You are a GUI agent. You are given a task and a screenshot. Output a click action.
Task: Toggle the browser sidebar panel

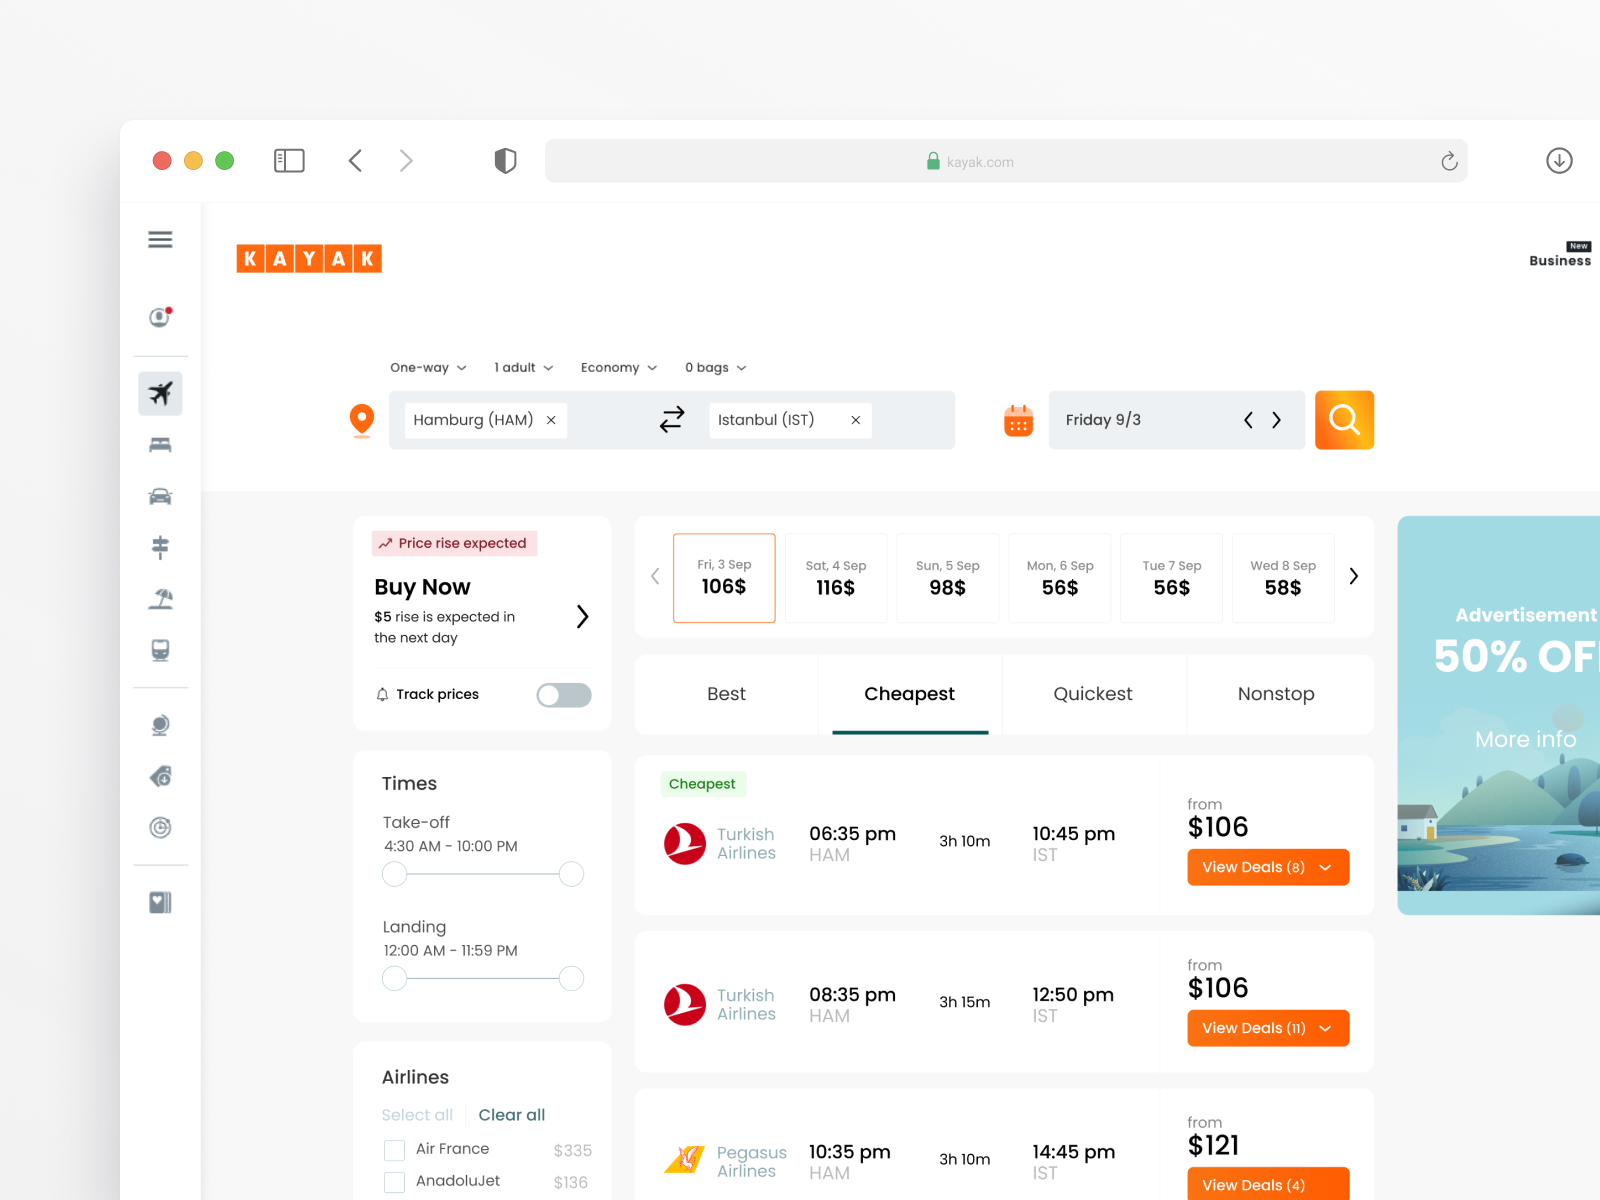(x=289, y=161)
